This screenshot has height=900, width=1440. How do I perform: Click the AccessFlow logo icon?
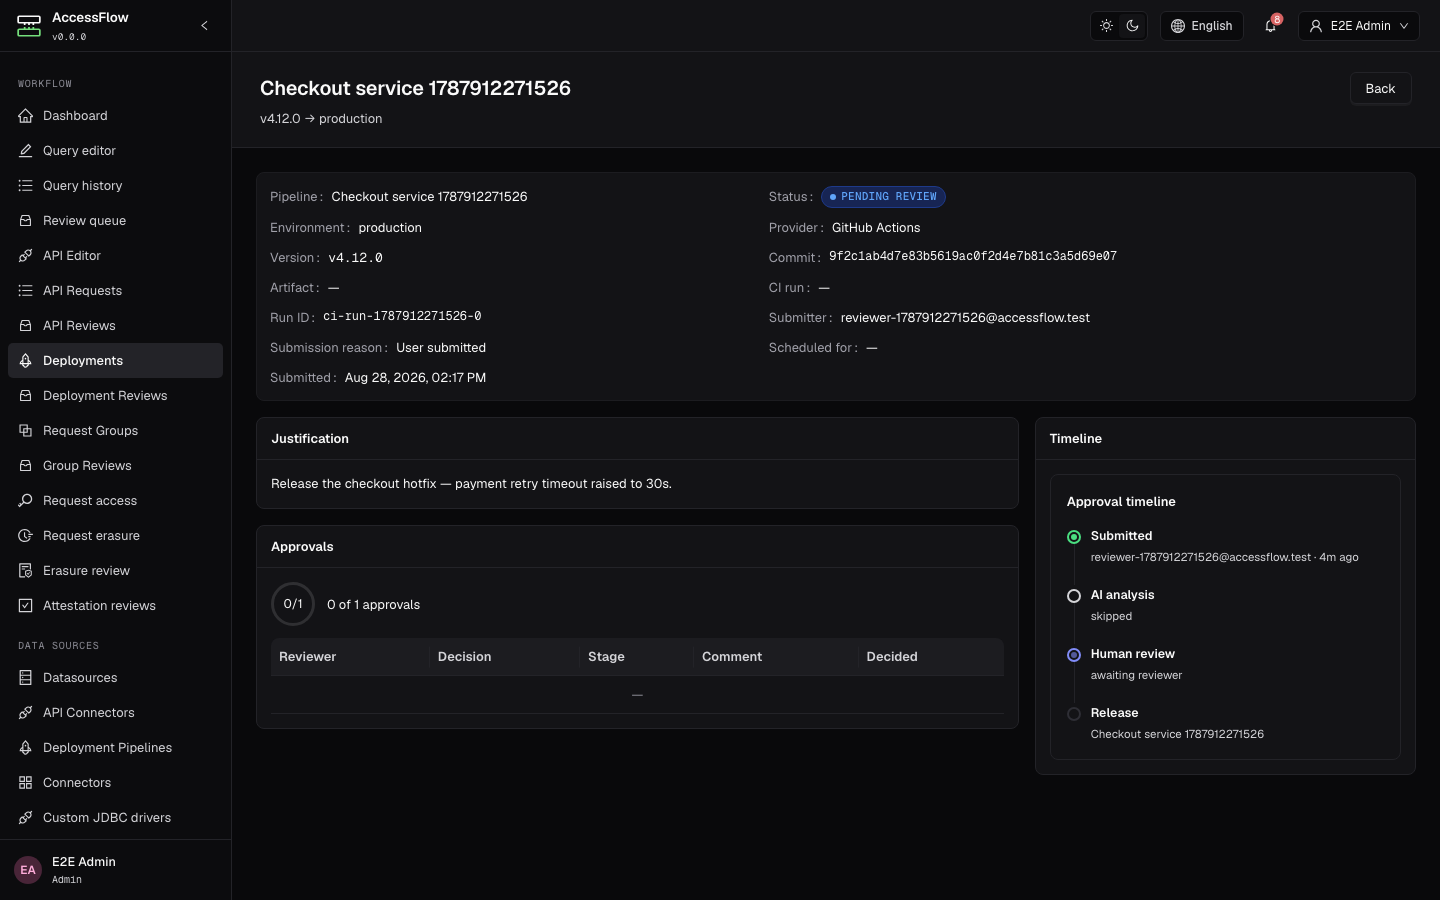[29, 26]
